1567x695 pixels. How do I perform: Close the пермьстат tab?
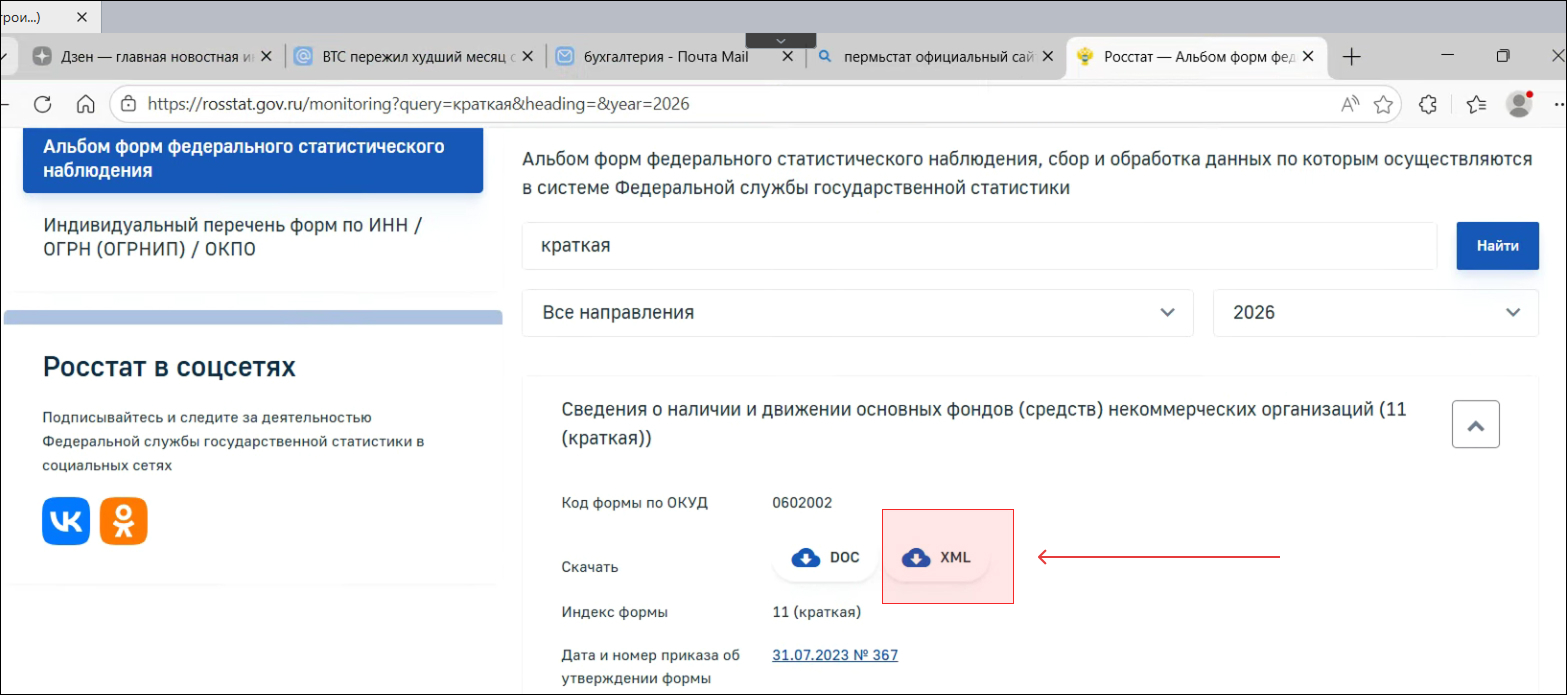(1049, 57)
